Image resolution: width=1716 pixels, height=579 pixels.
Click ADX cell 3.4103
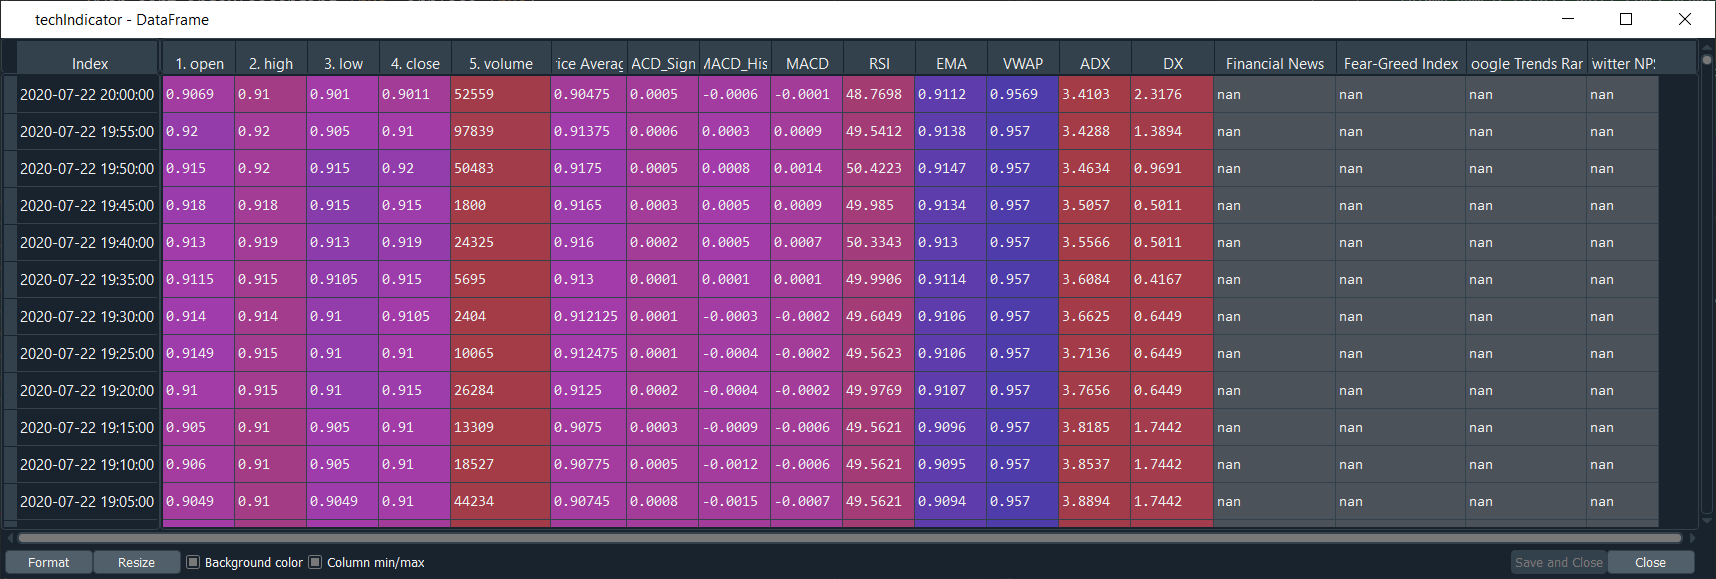pos(1095,94)
